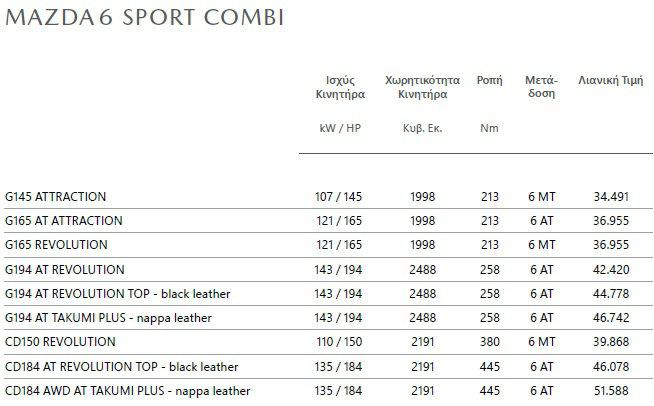Select the 51.588 price value
The height and width of the screenshot is (406, 654).
point(611,391)
